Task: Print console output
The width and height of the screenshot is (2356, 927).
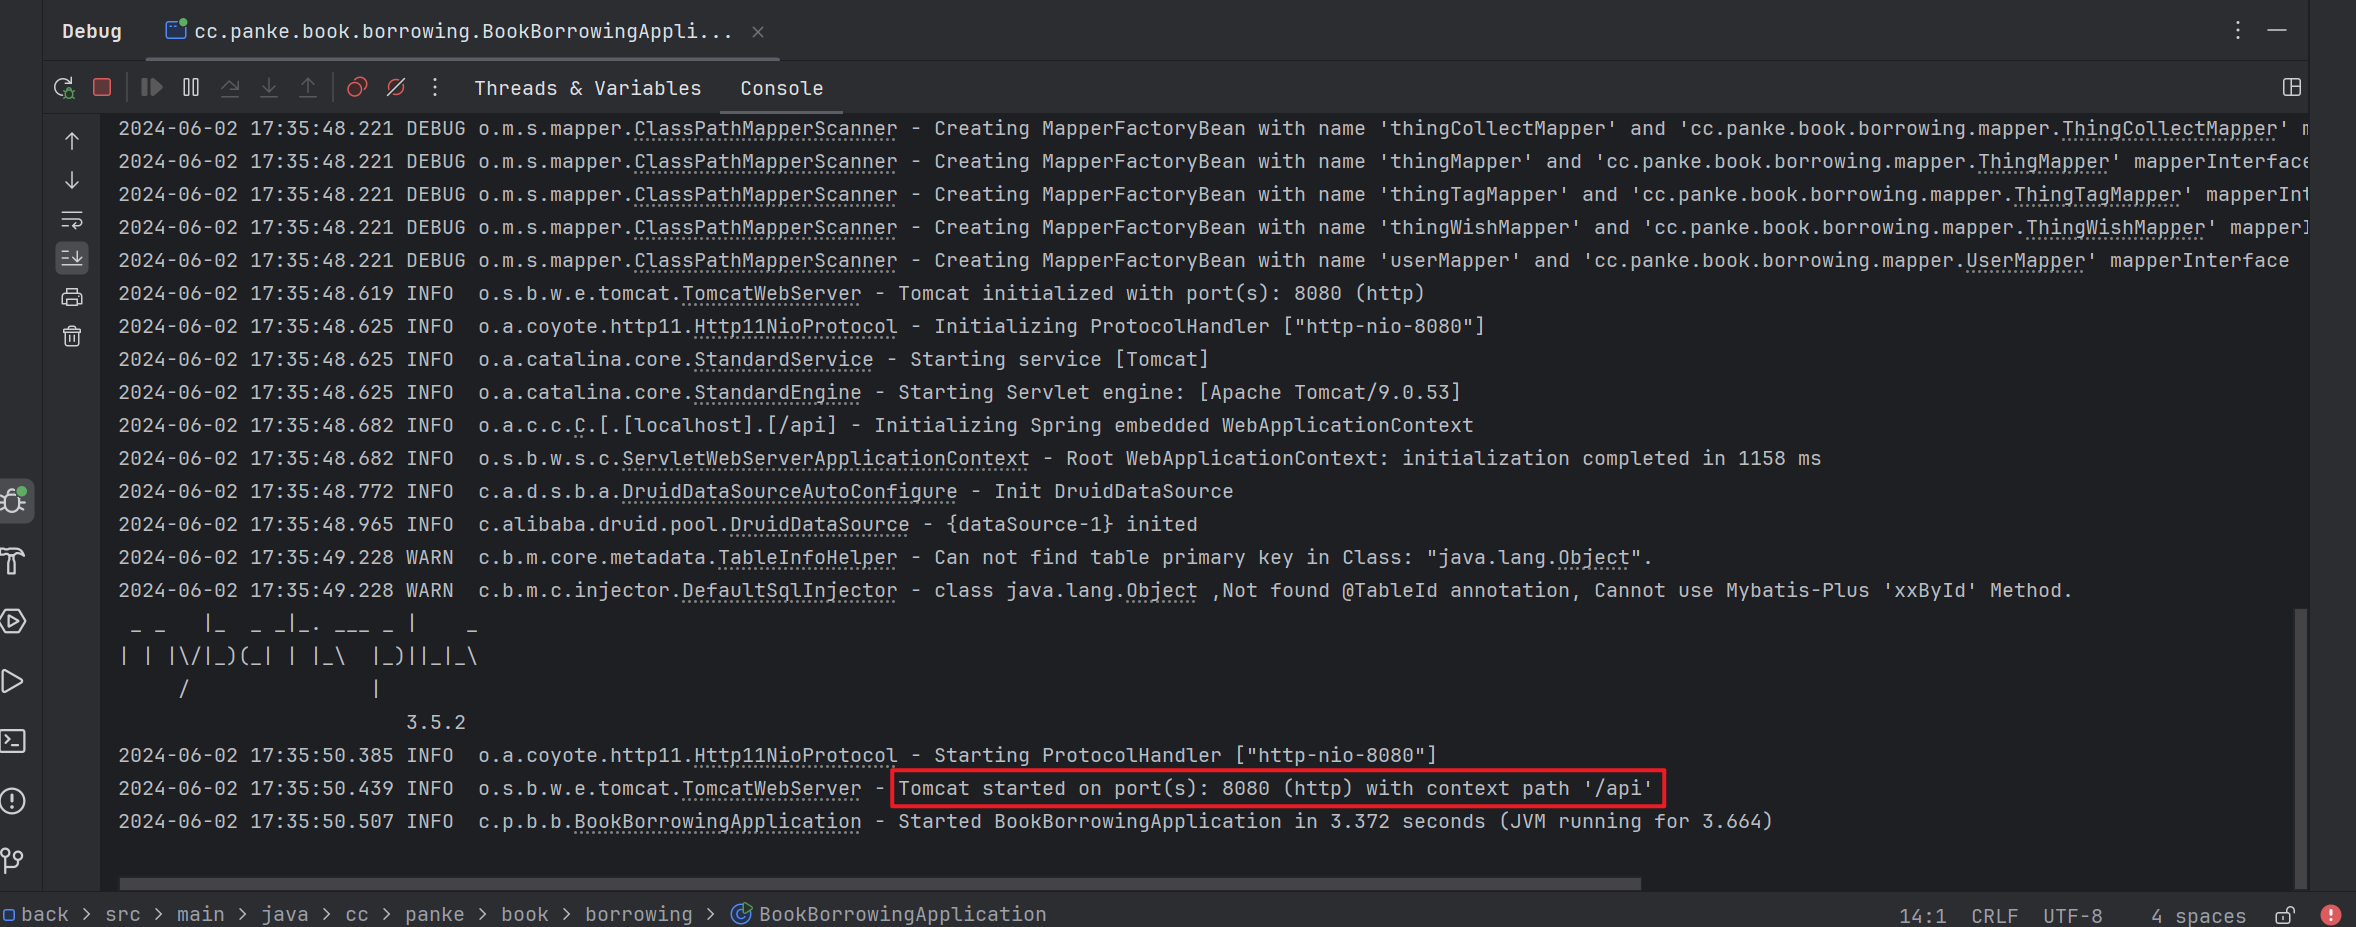Action: click(72, 297)
